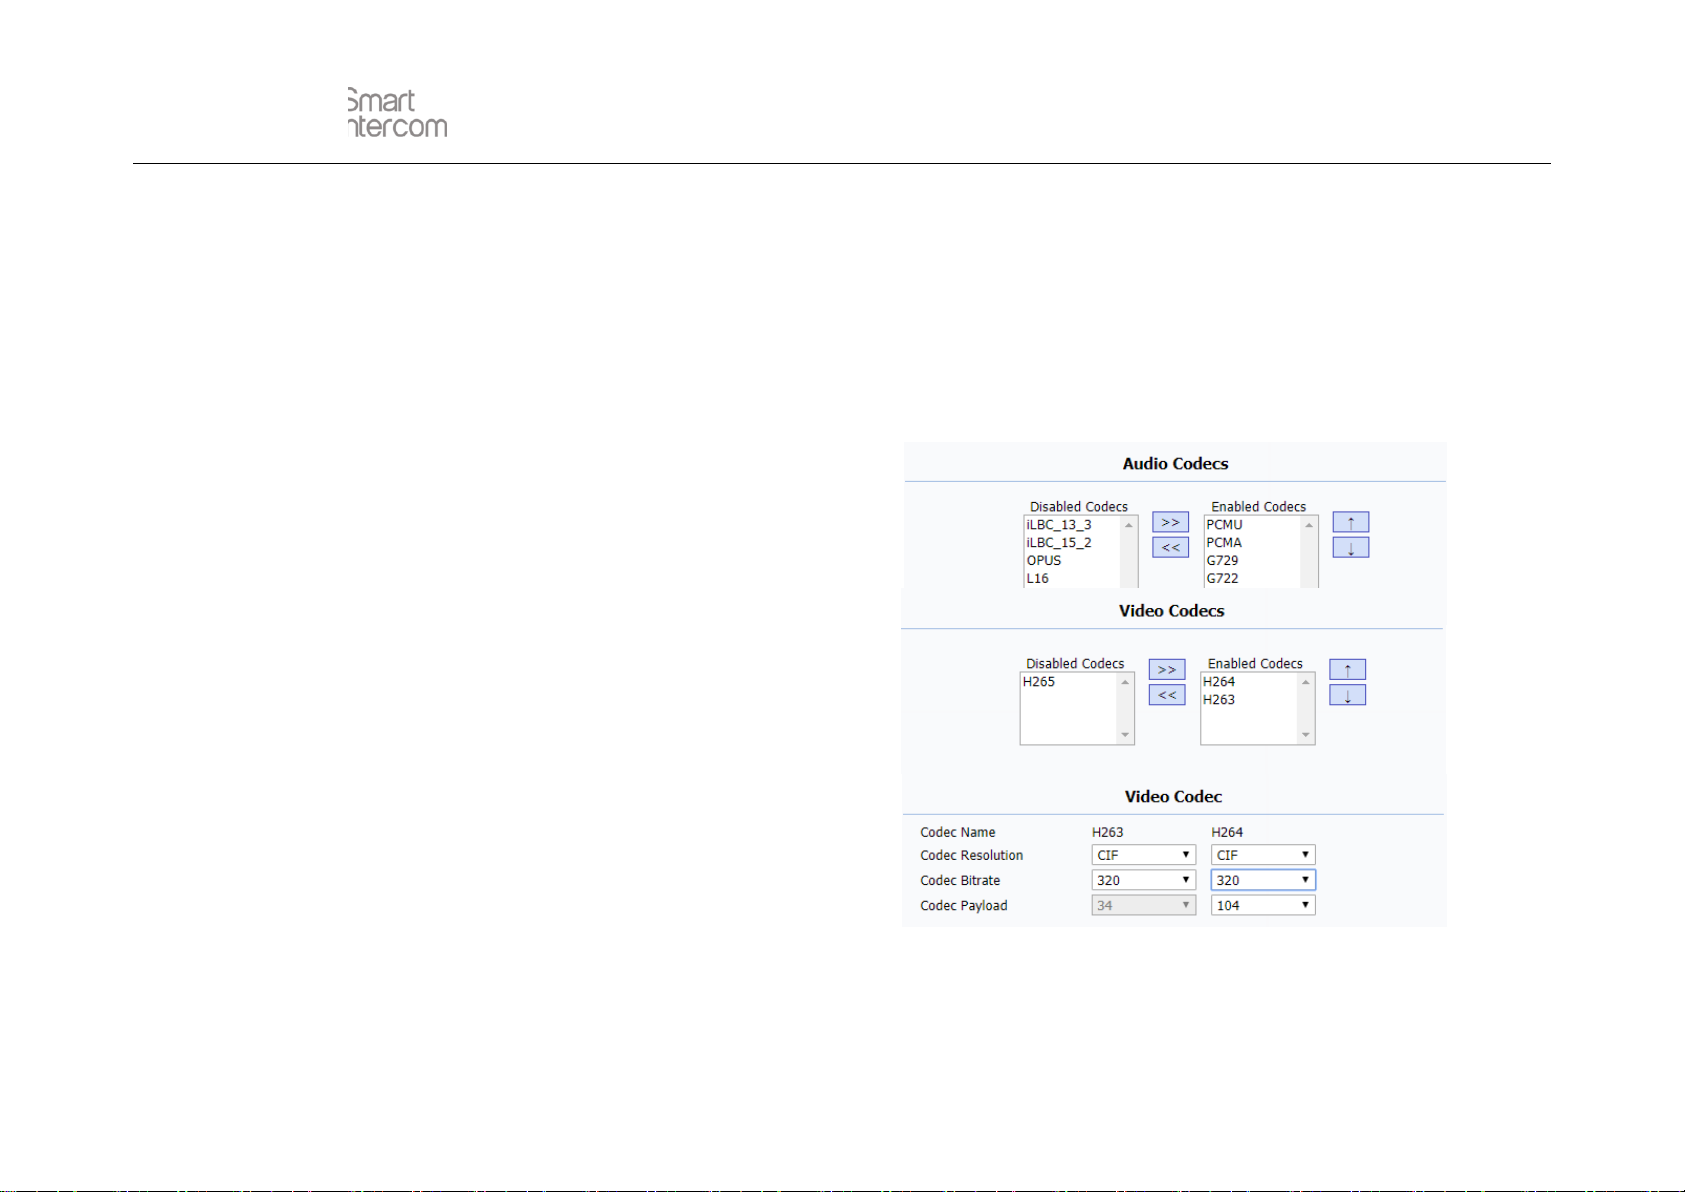The height and width of the screenshot is (1192, 1685).
Task: Move video codec up with arrow button
Action: point(1347,669)
